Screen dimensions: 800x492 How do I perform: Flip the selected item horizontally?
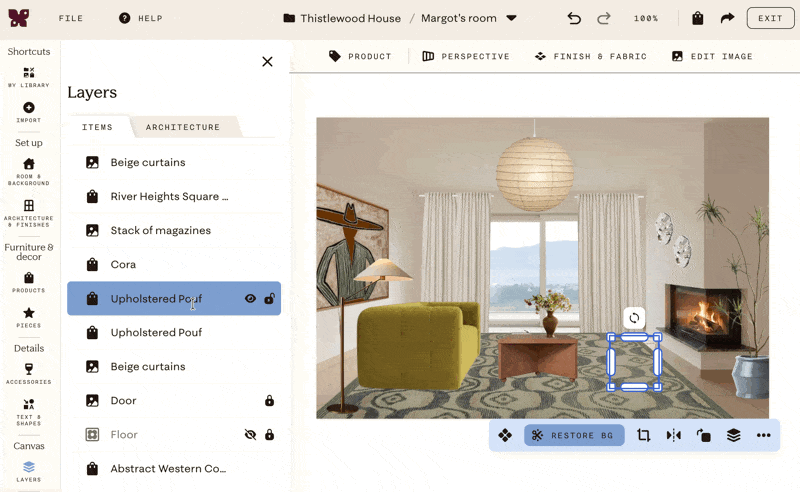pos(673,435)
